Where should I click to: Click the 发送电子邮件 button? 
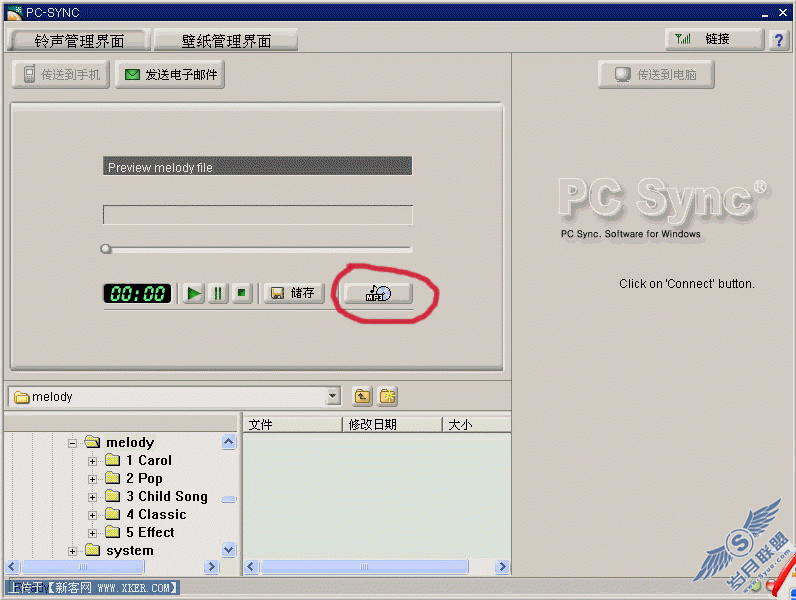tap(170, 75)
